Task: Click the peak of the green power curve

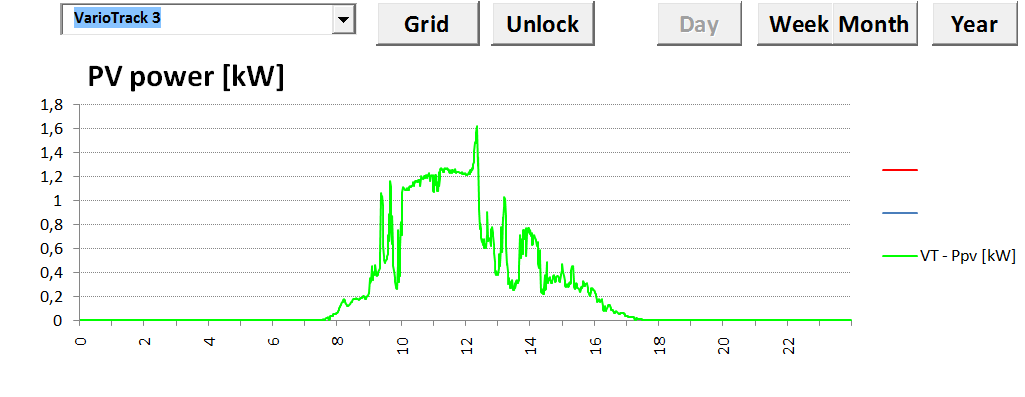Action: pos(477,127)
